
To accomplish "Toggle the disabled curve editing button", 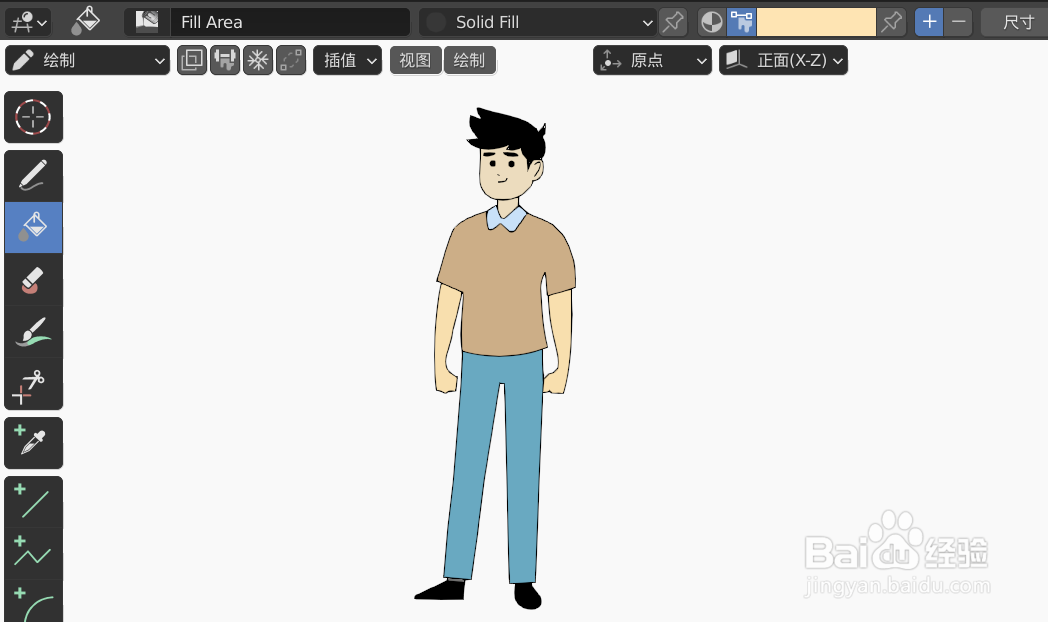I will coord(291,60).
